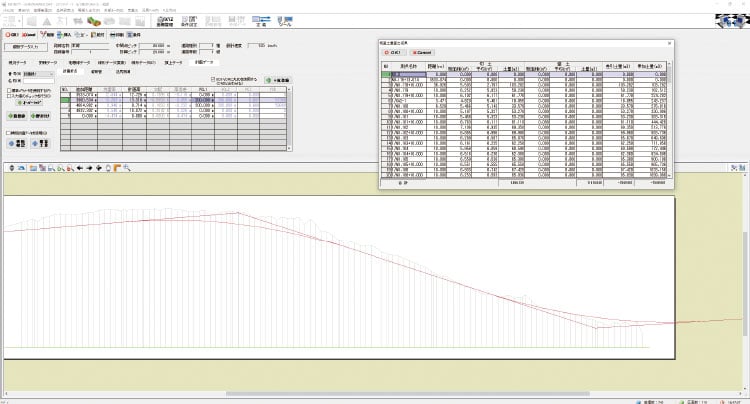Viewport: 750px width, 404px height.
Task: Click the red X Cancel icon in edit toolbar
Action: point(29,35)
